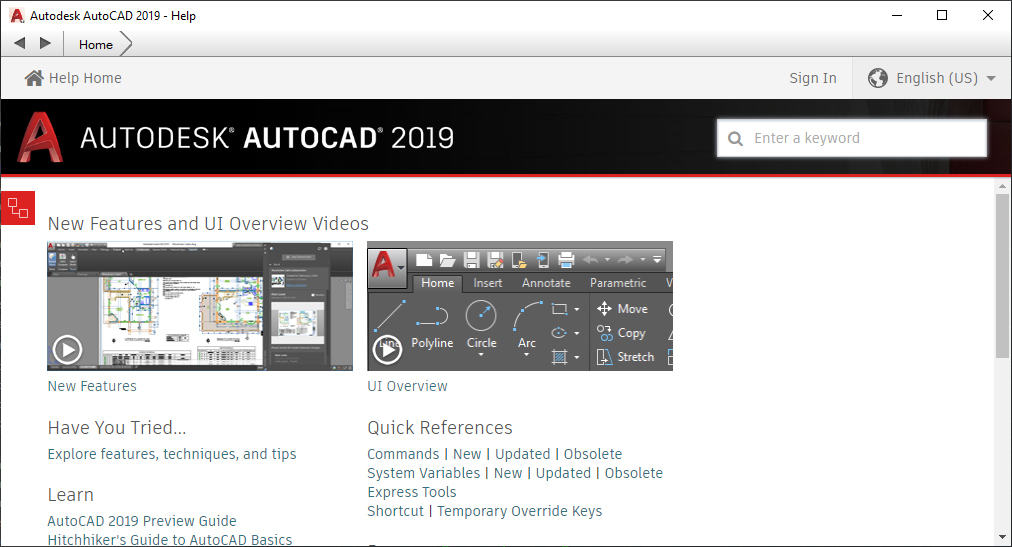Open the UI Overview link
Image resolution: width=1012 pixels, height=547 pixels.
pos(407,386)
